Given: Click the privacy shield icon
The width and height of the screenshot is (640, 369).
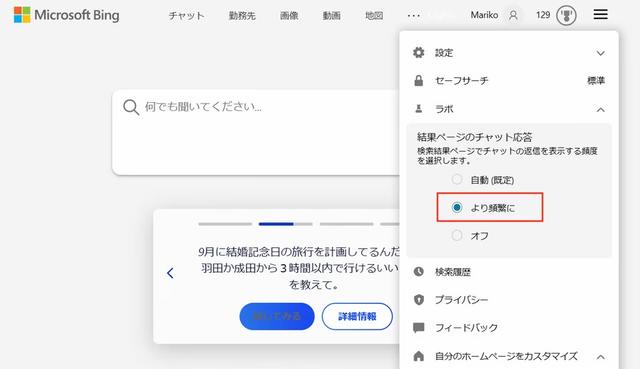Looking at the screenshot, I should pyautogui.click(x=418, y=300).
